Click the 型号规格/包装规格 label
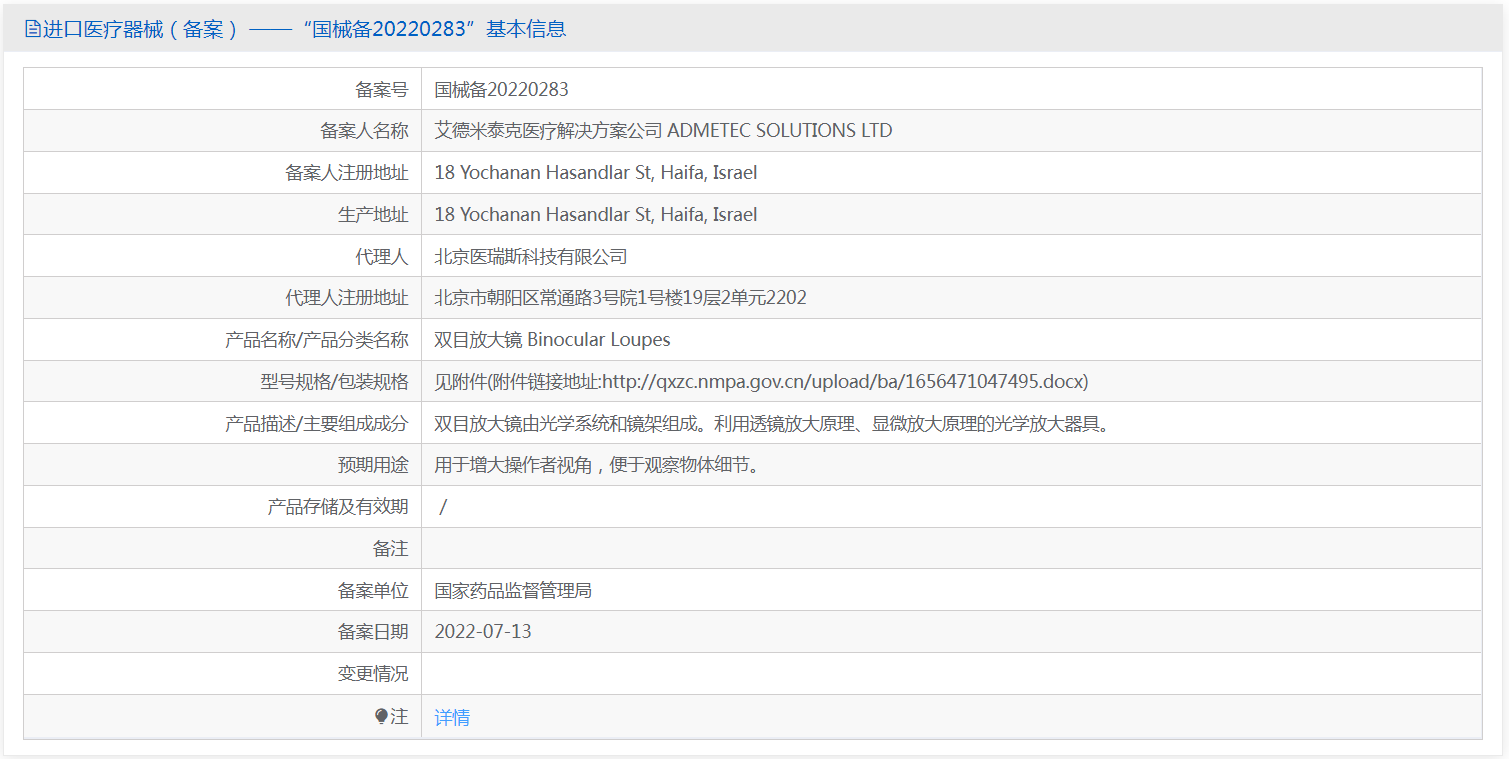 tap(334, 382)
